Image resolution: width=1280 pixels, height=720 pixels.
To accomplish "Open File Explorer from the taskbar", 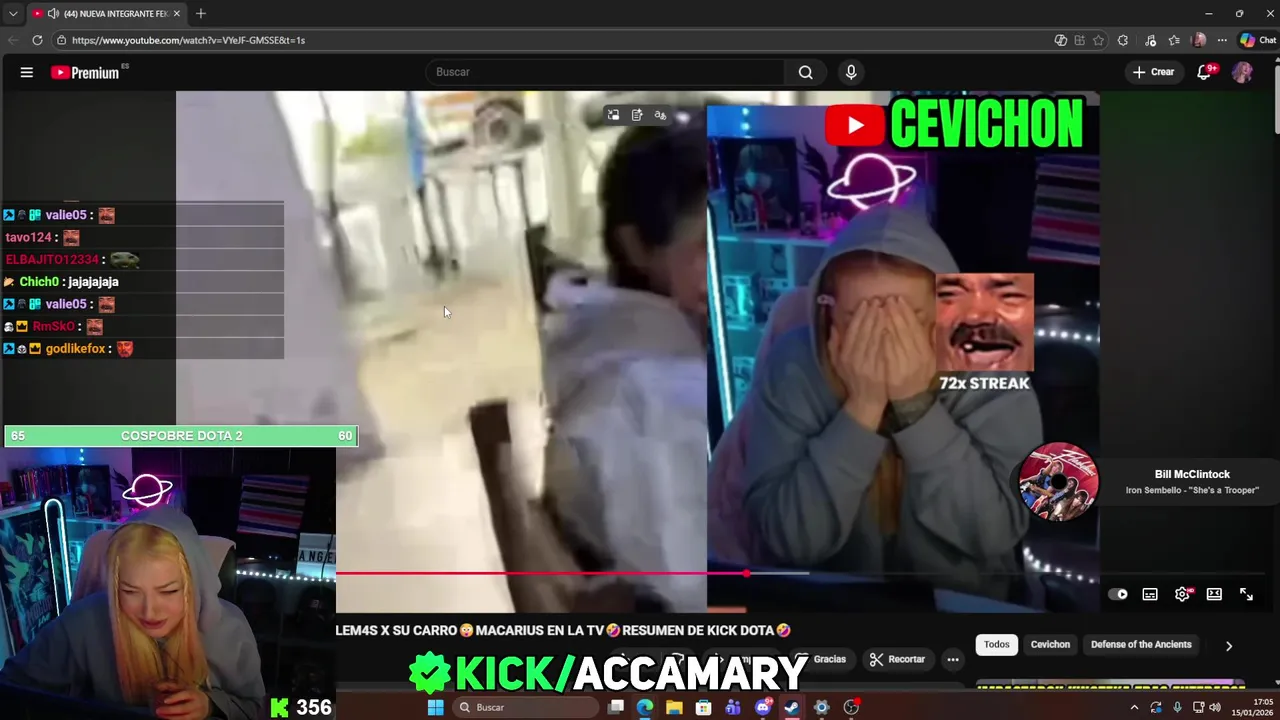I will [x=674, y=707].
